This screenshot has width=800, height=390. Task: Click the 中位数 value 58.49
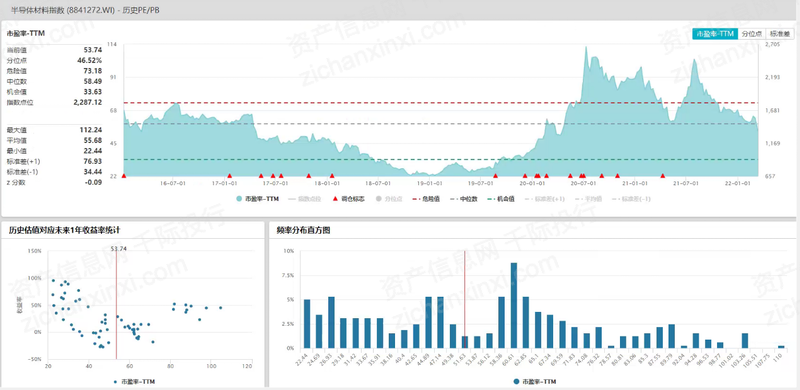tap(93, 81)
